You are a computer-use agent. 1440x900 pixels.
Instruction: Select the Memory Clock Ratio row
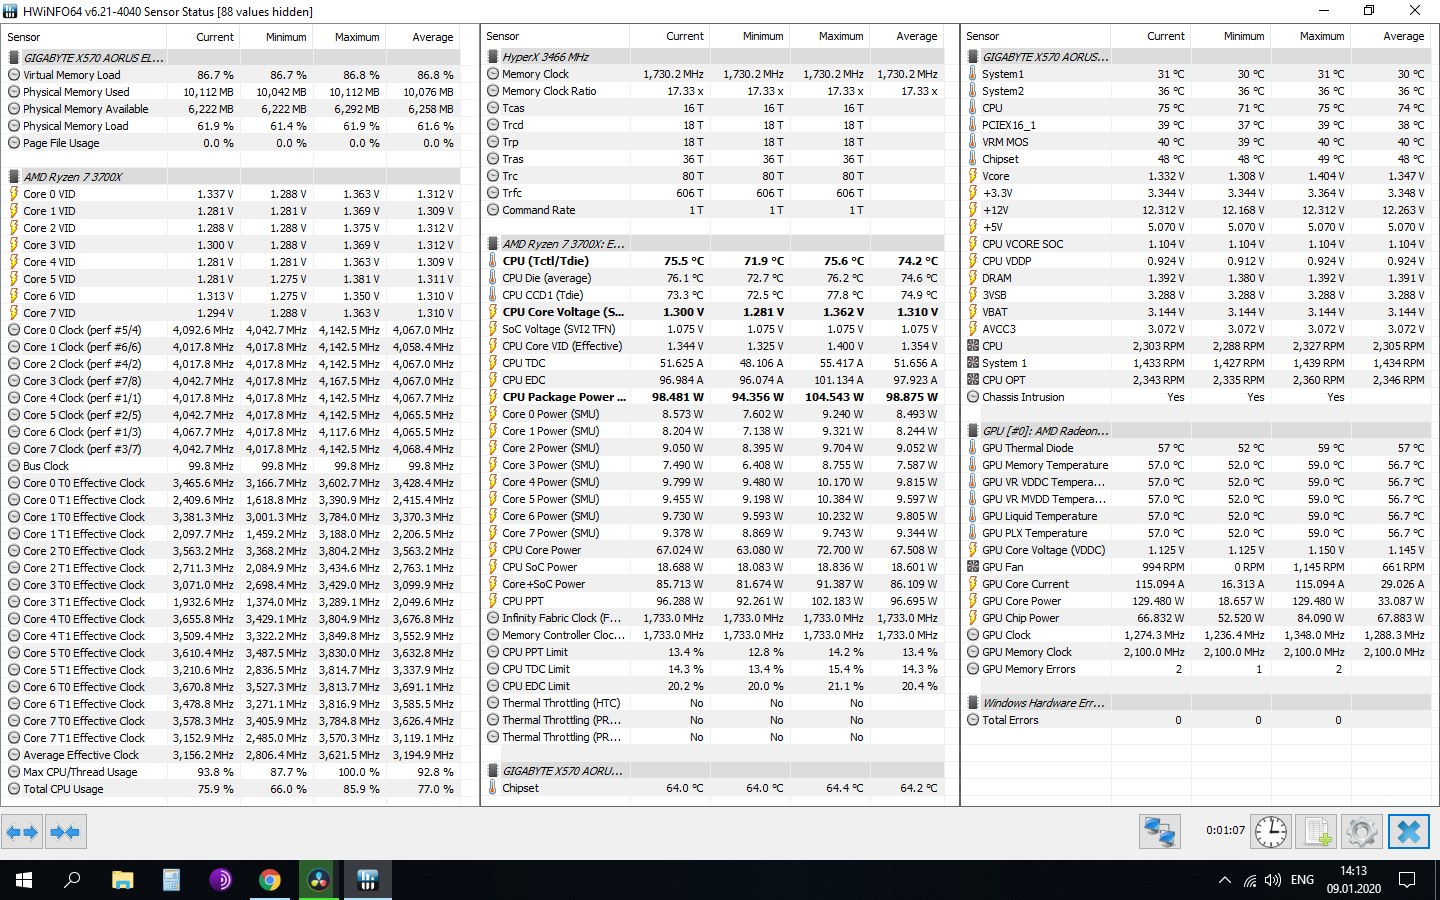[x=713, y=91]
